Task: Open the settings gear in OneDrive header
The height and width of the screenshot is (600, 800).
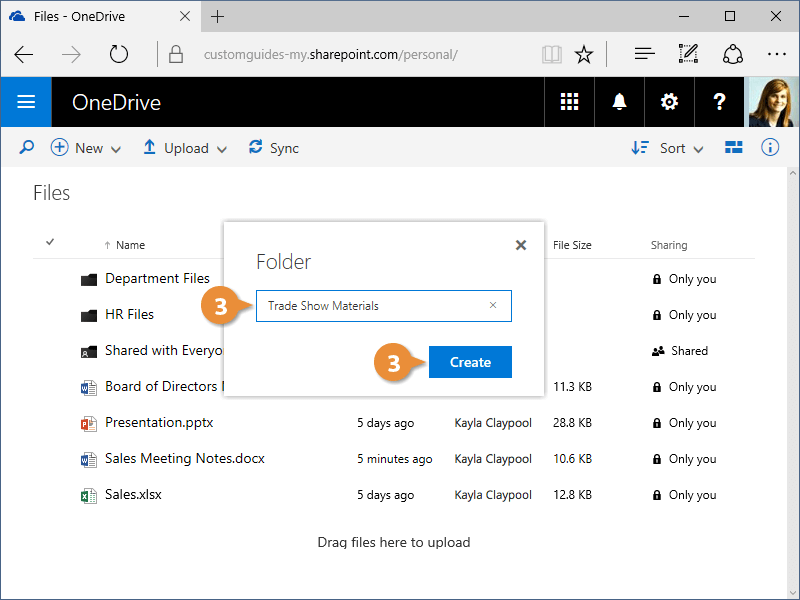Action: point(669,102)
